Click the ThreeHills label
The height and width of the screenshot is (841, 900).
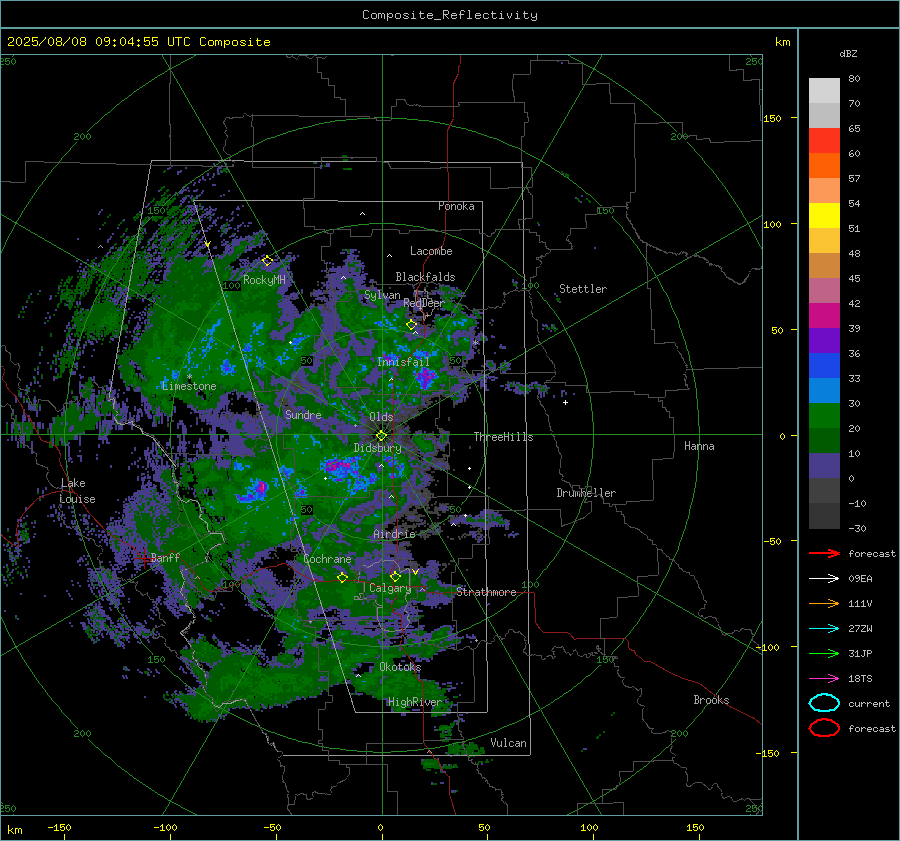[x=503, y=437]
